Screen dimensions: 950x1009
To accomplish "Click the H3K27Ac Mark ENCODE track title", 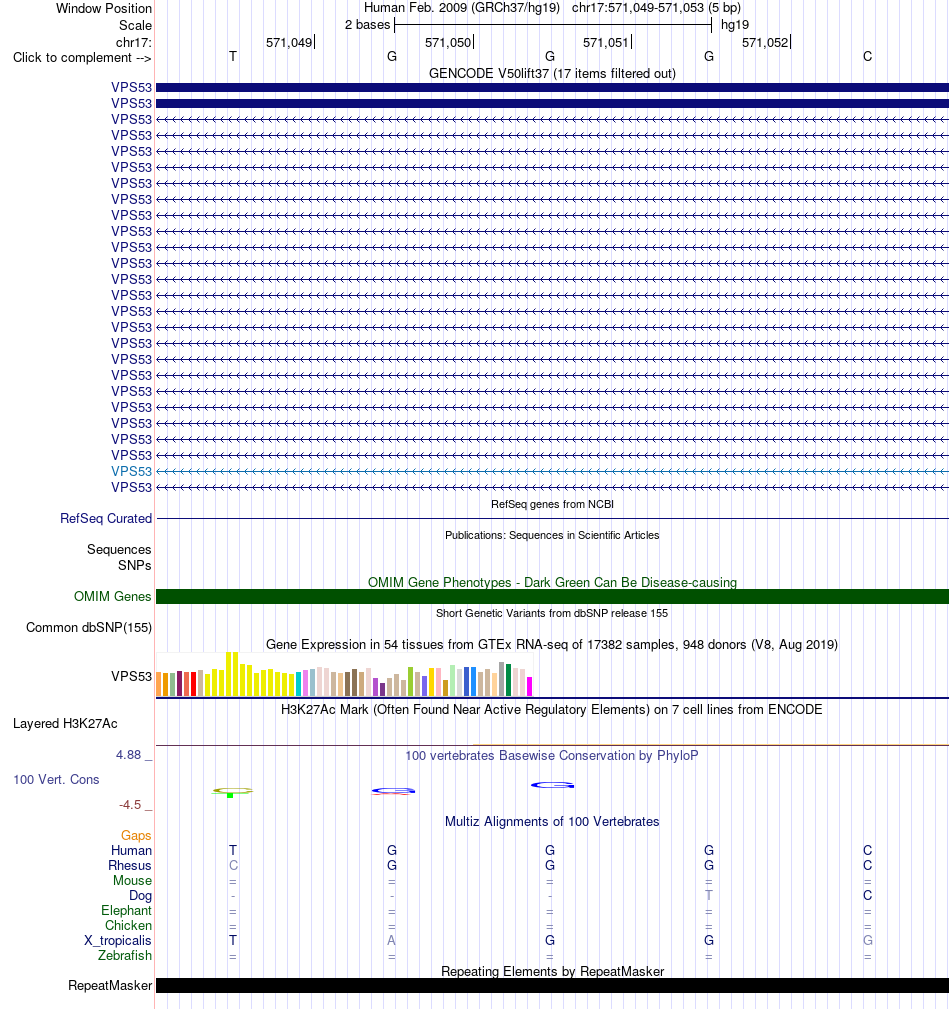I will click(x=552, y=710).
